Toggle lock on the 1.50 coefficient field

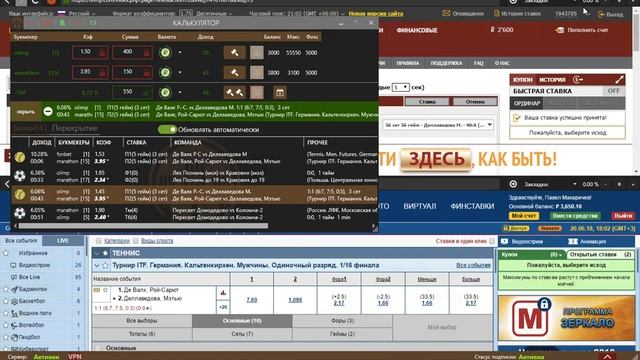click(102, 53)
